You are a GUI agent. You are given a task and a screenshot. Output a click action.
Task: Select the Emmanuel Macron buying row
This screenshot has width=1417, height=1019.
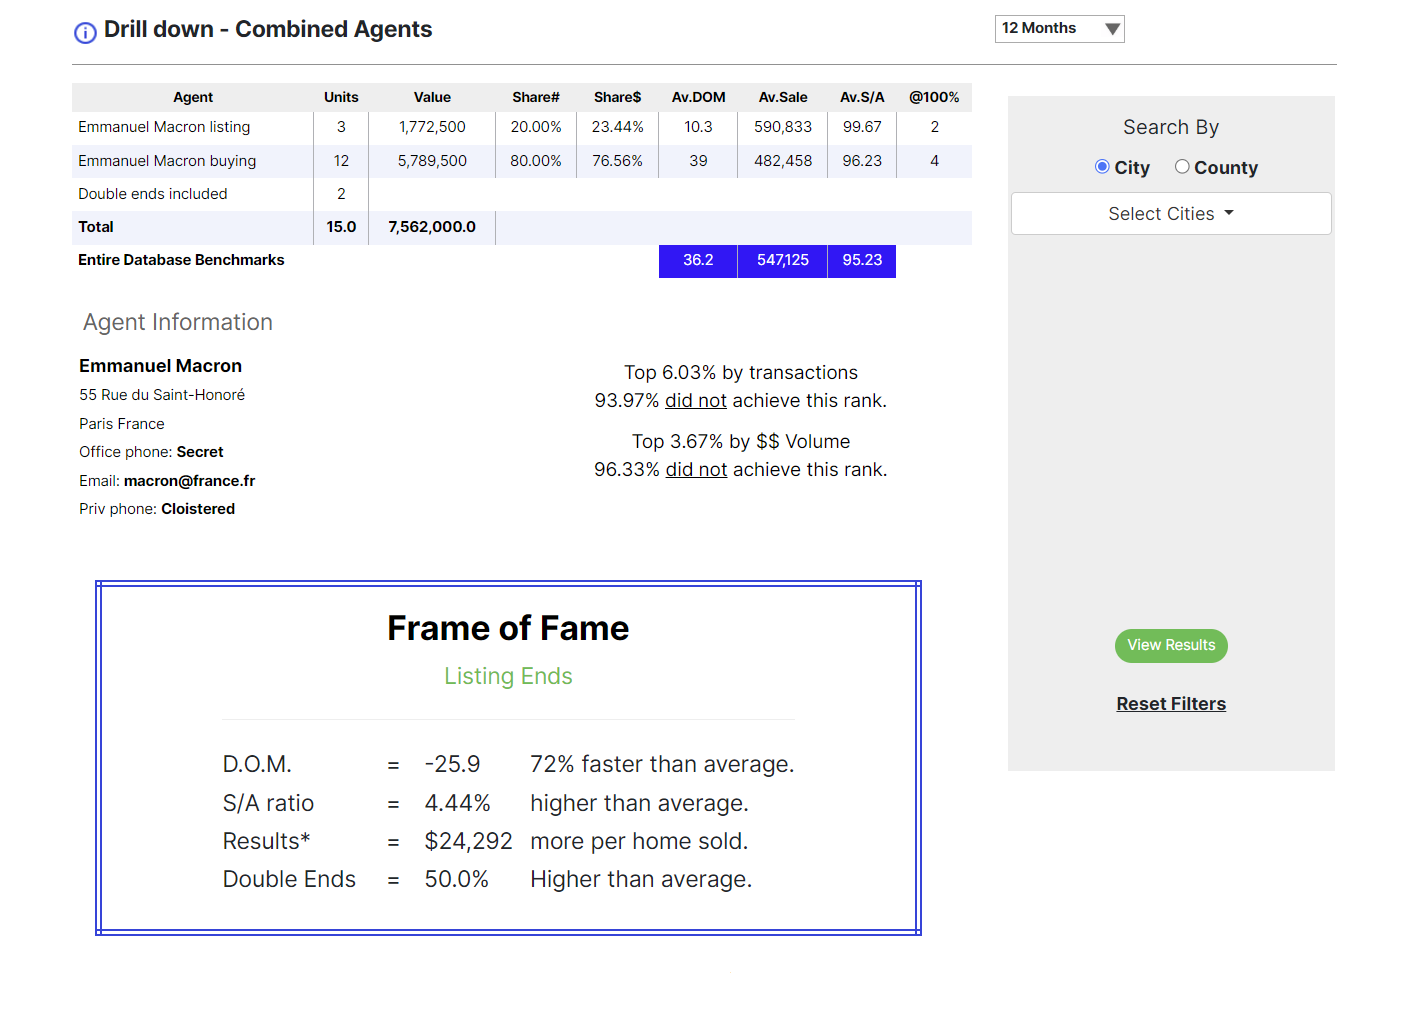(167, 161)
